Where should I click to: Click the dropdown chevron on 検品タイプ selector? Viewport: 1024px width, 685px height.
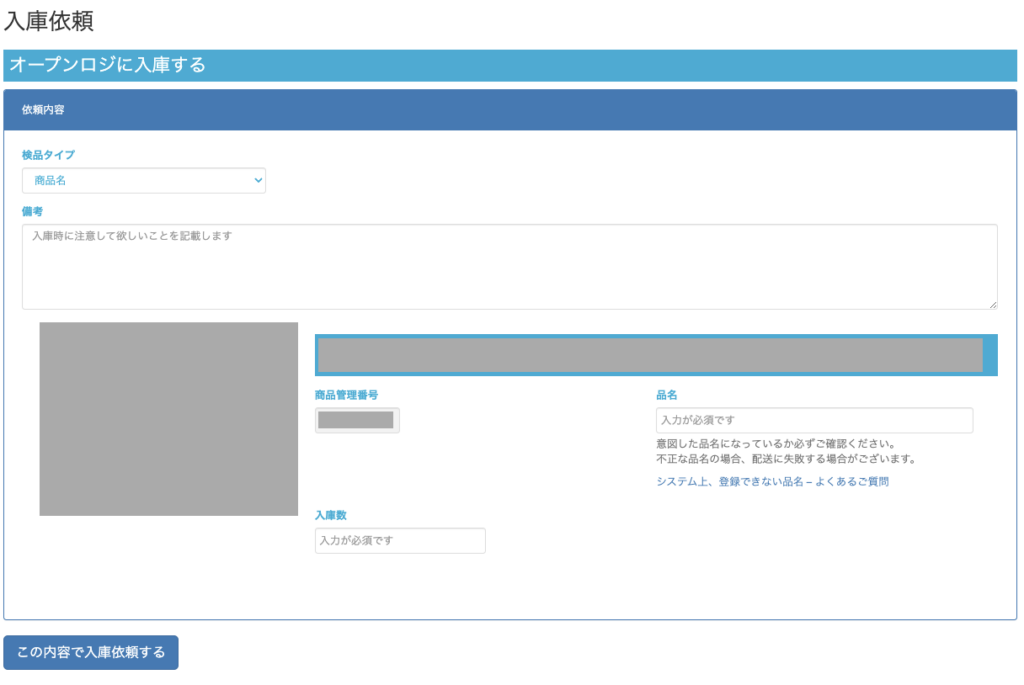[256, 180]
